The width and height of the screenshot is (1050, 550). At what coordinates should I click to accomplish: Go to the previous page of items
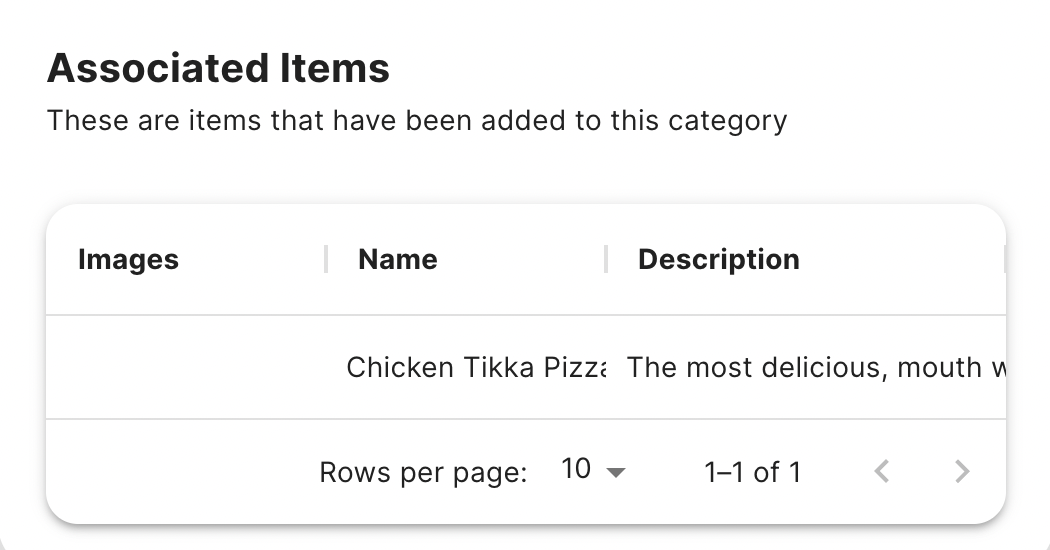pyautogui.click(x=881, y=471)
